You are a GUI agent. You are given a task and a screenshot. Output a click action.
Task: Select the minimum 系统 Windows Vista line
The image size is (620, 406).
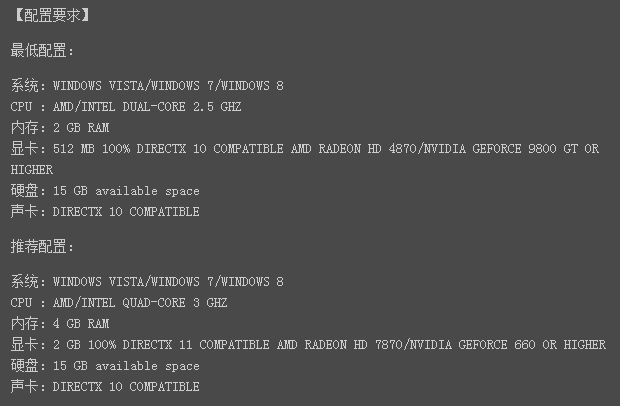click(147, 86)
